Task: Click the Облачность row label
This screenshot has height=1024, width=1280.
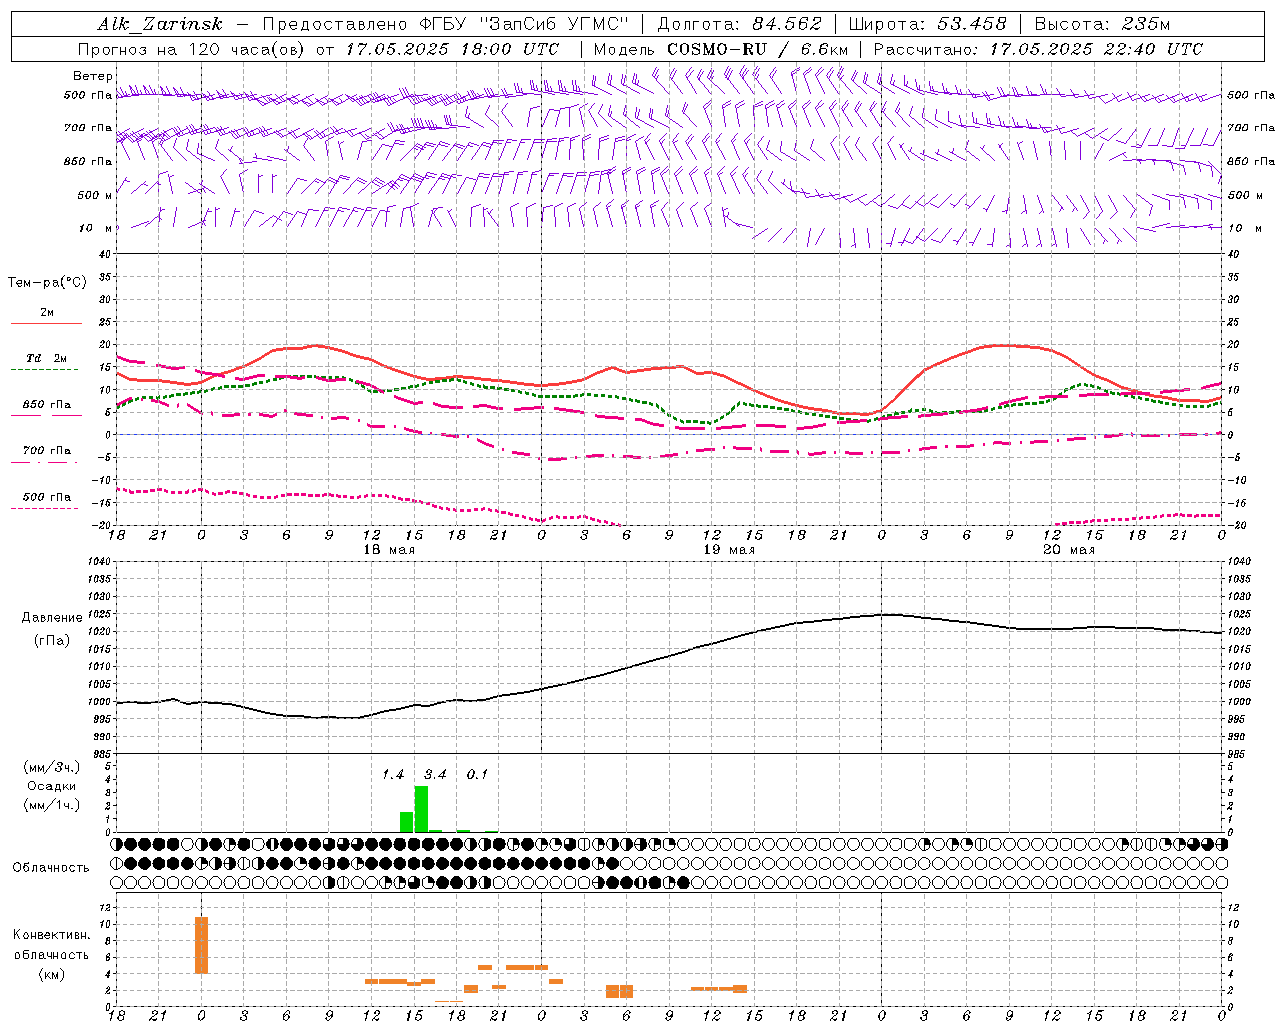Action: point(51,867)
